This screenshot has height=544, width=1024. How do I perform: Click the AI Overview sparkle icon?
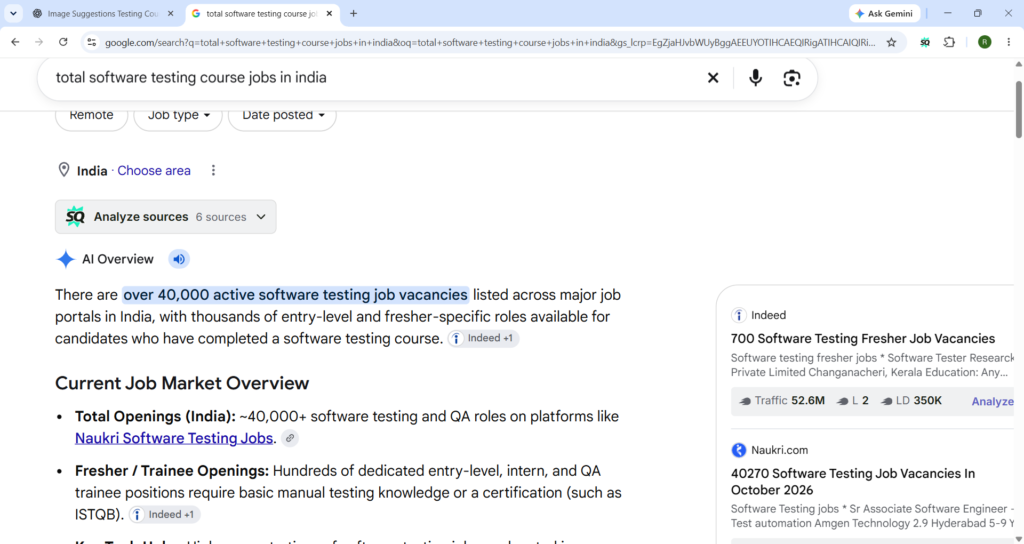point(65,259)
